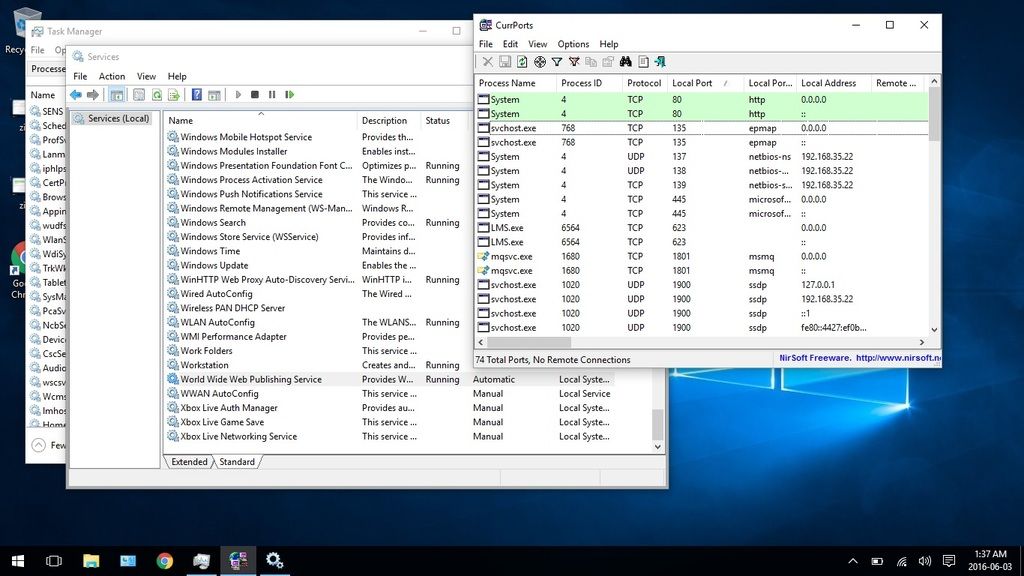This screenshot has width=1024, height=576.
Task: Click Save Selected Items icon in CurrPorts
Action: (x=505, y=61)
